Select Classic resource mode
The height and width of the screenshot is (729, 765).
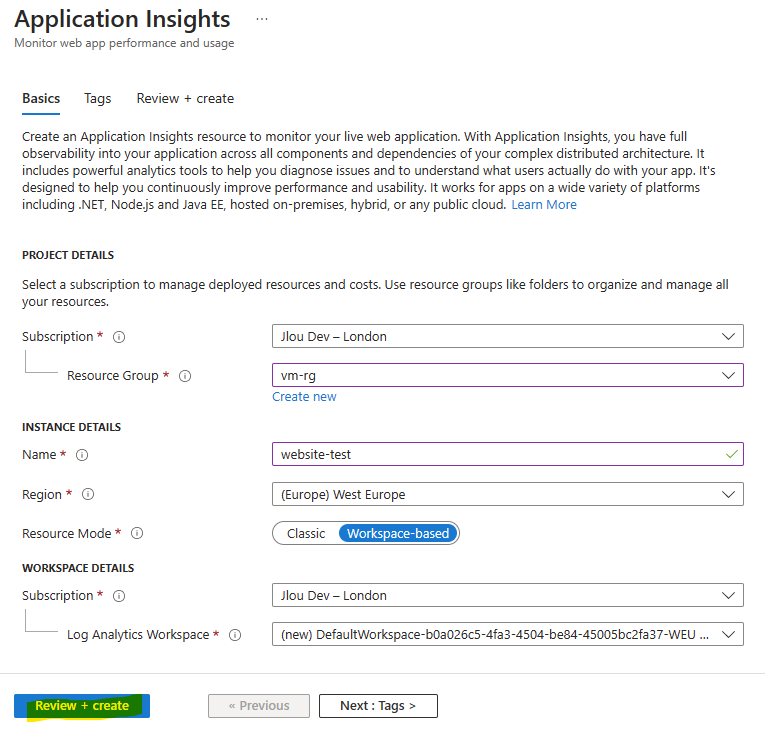(306, 533)
